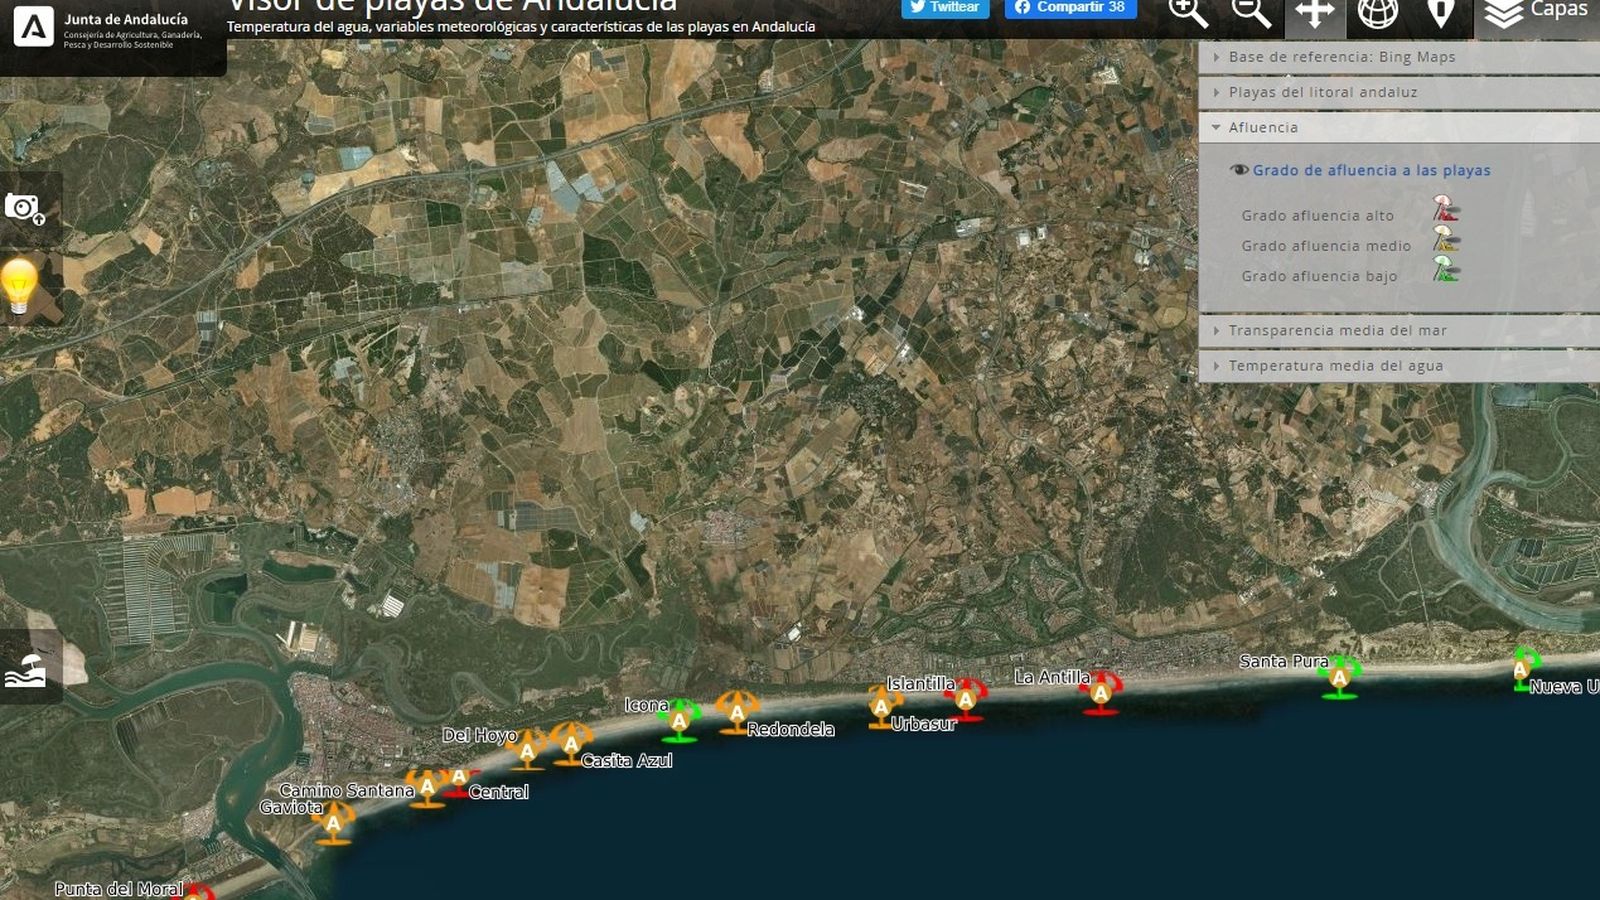The width and height of the screenshot is (1600, 900).
Task: Open the Capas layers tab
Action: 1537,13
